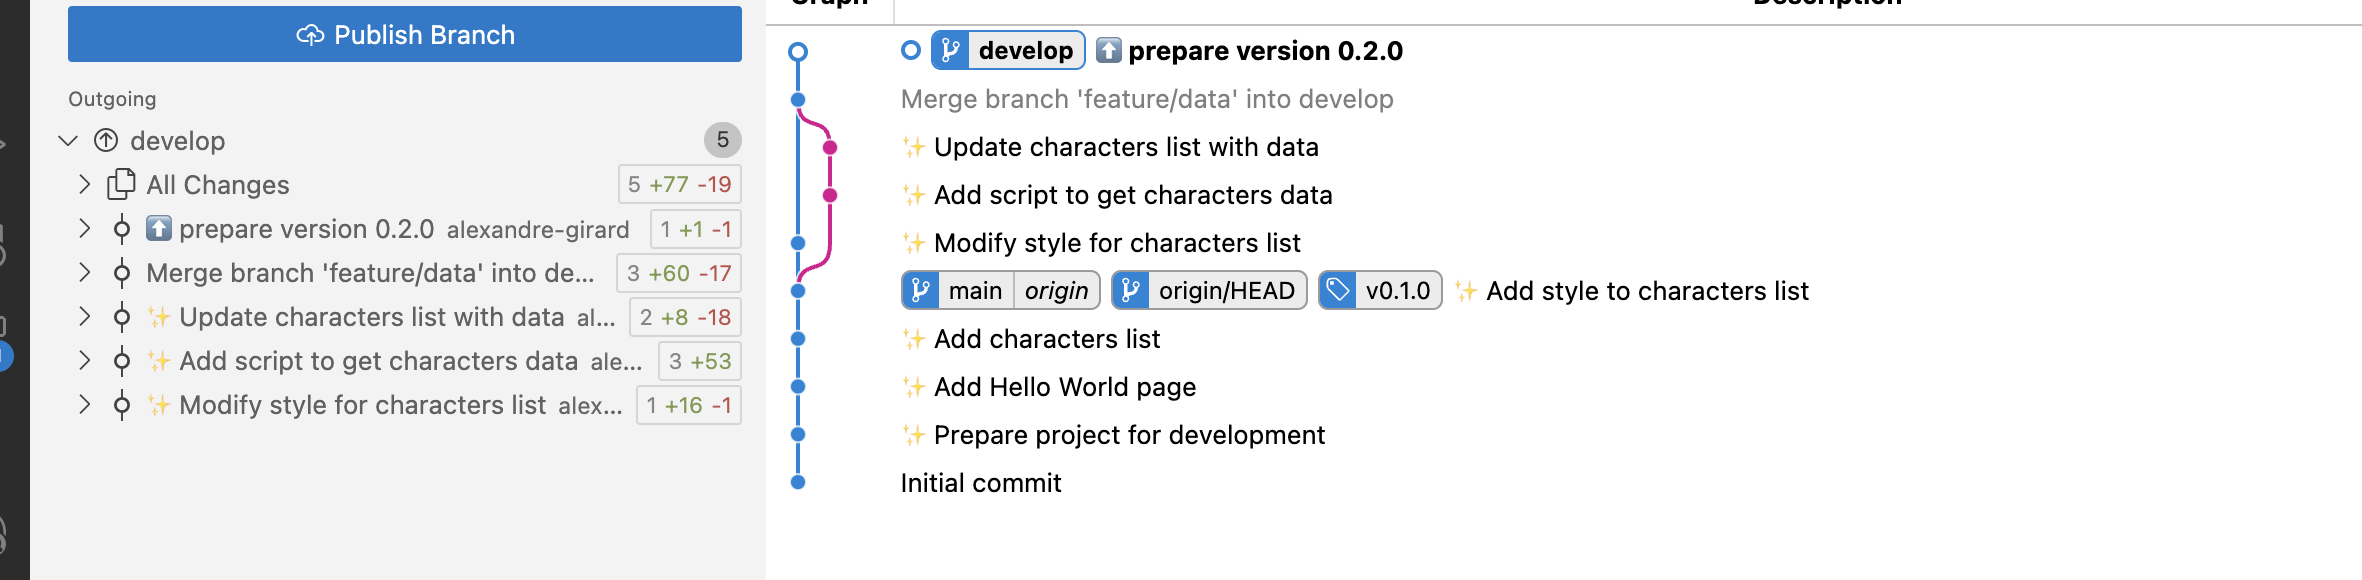Expand the prepare version 0.2.0 outgoing commit
This screenshot has width=2362, height=580.
click(x=85, y=229)
